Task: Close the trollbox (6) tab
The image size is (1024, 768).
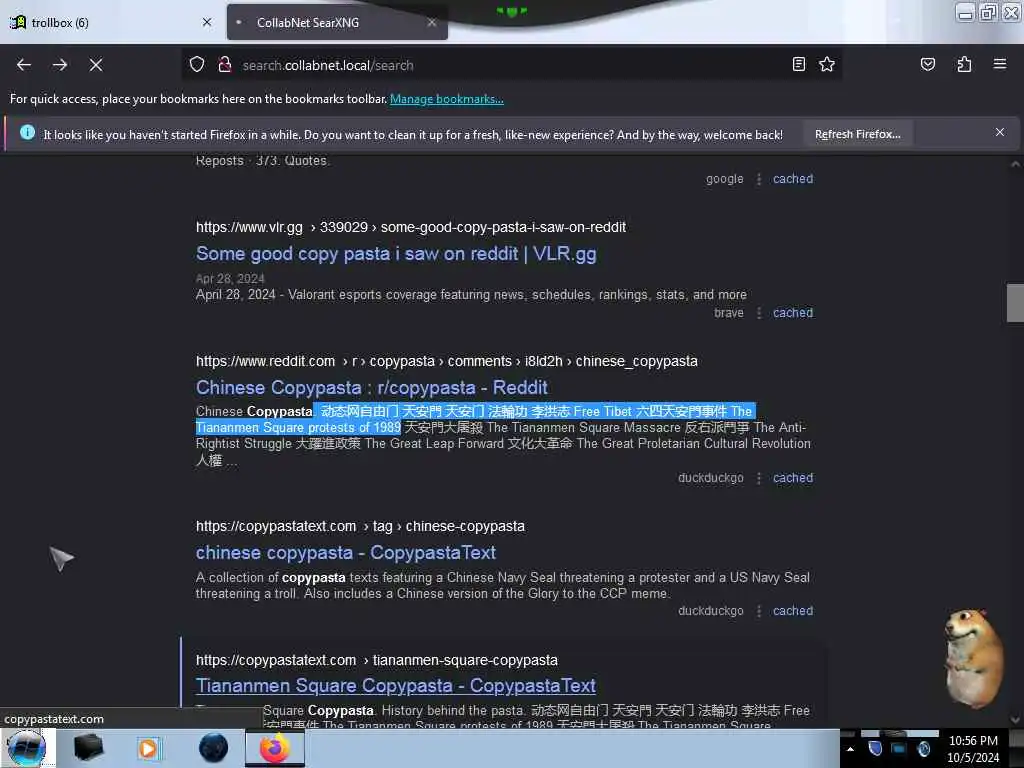Action: tap(207, 22)
